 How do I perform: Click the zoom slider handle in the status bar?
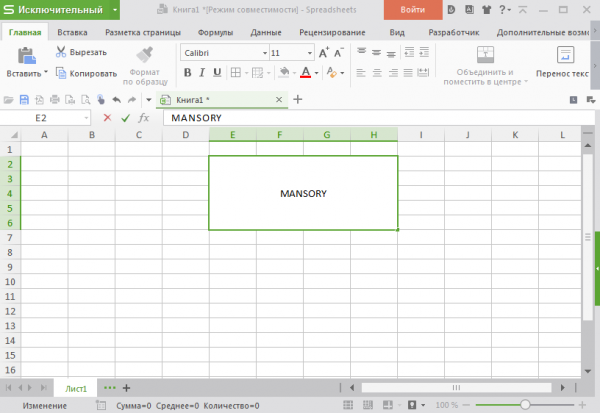click(526, 405)
